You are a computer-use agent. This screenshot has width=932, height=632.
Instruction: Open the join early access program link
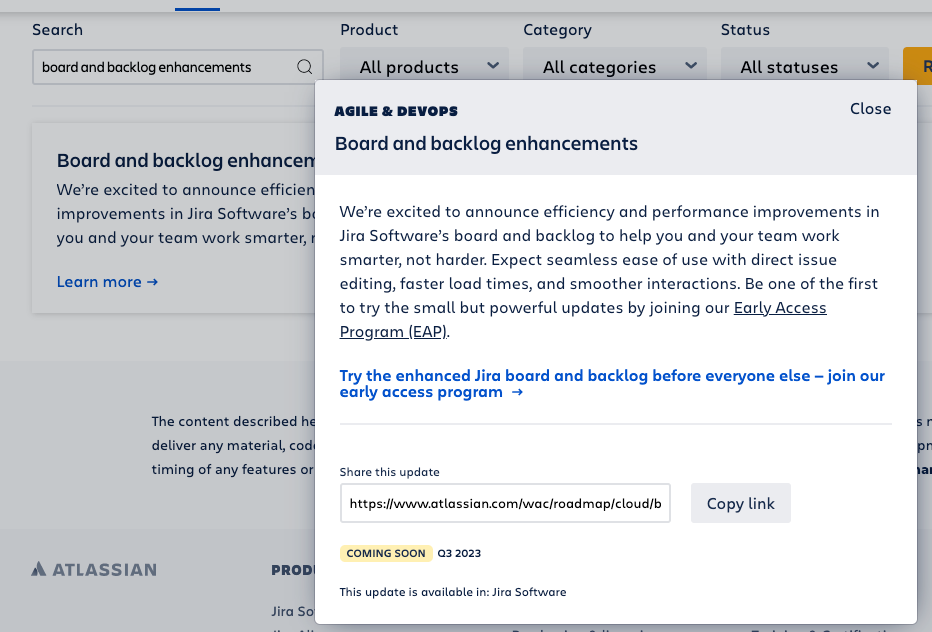click(x=612, y=383)
